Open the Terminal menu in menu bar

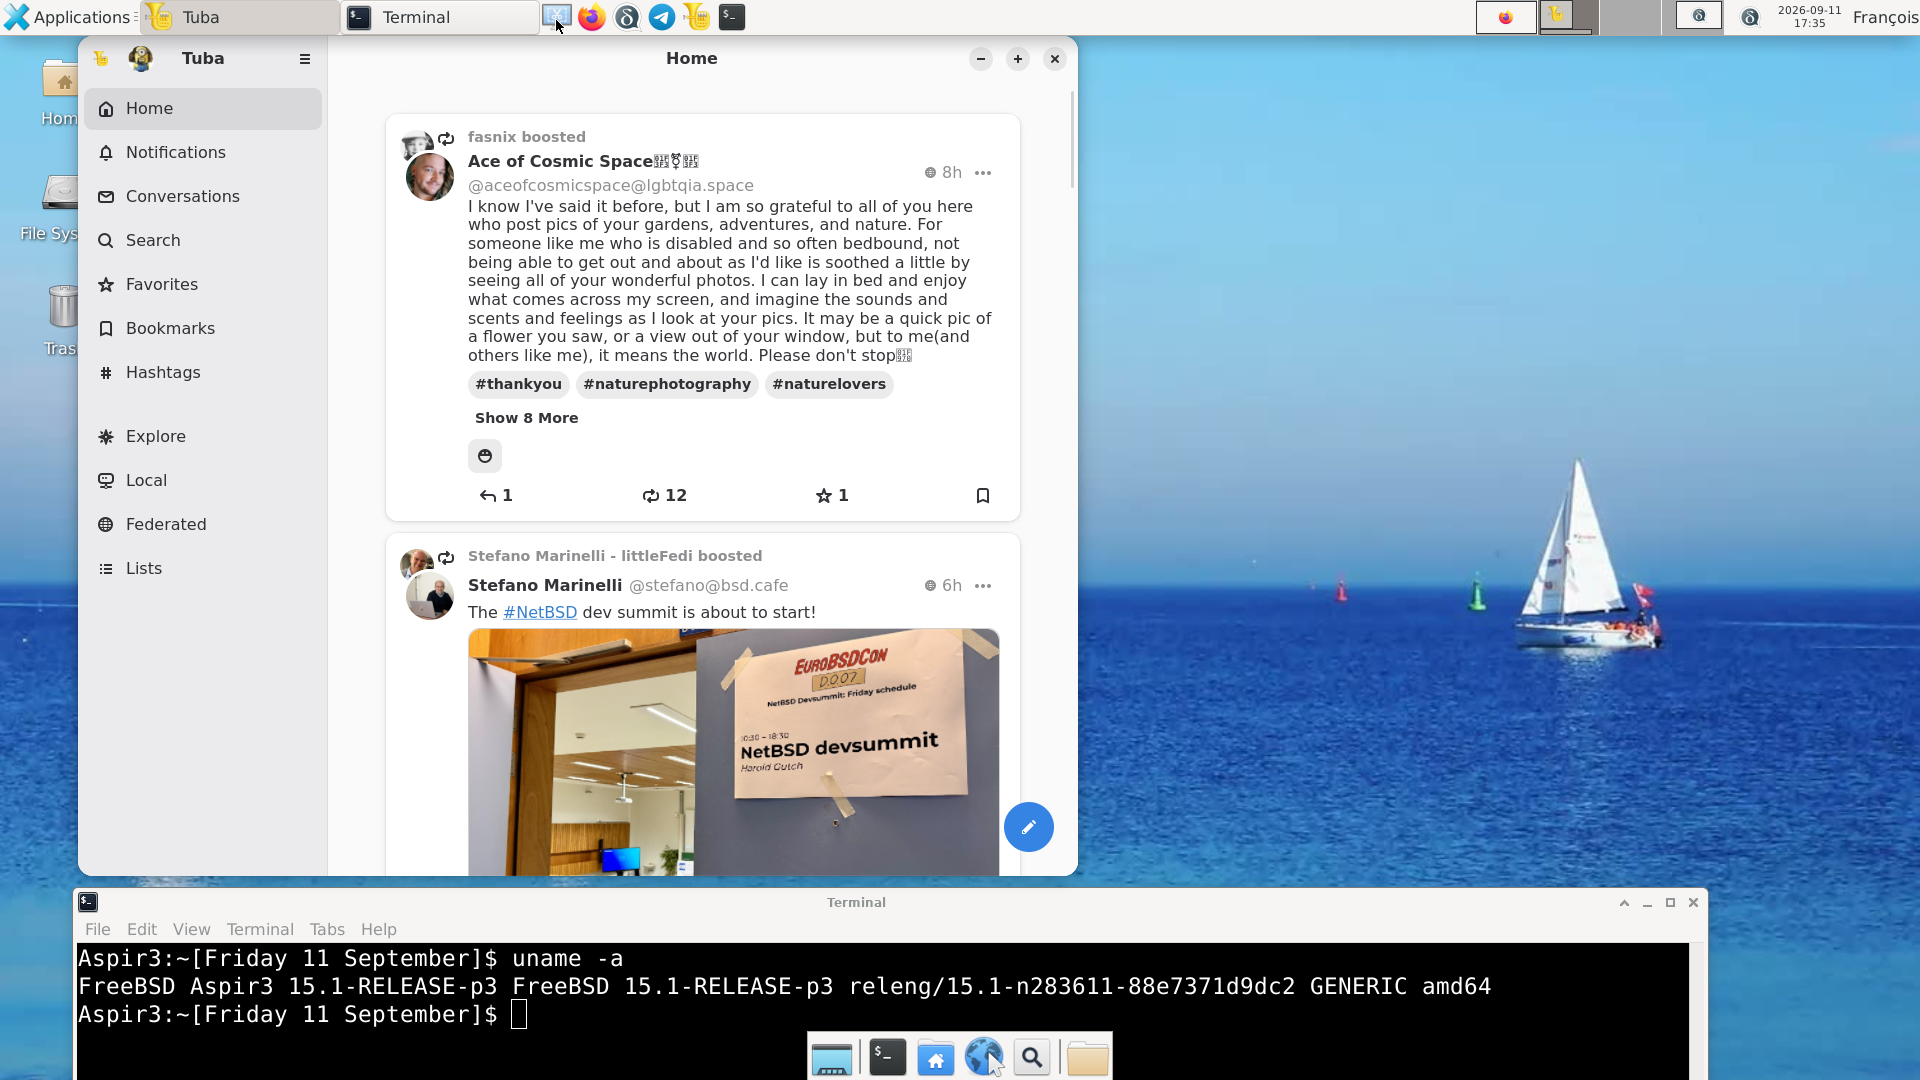point(260,929)
